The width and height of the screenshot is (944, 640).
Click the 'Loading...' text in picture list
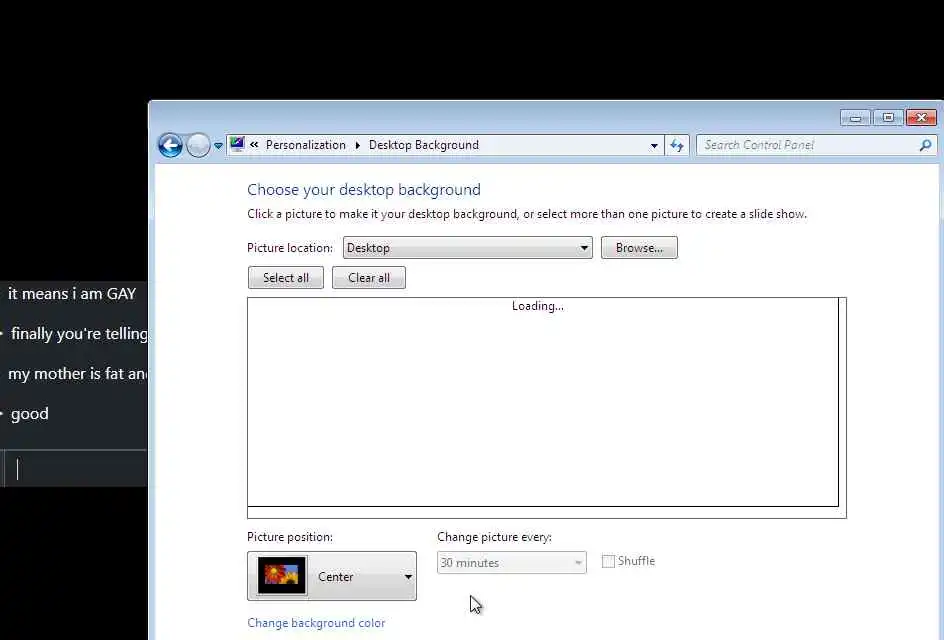pos(538,306)
